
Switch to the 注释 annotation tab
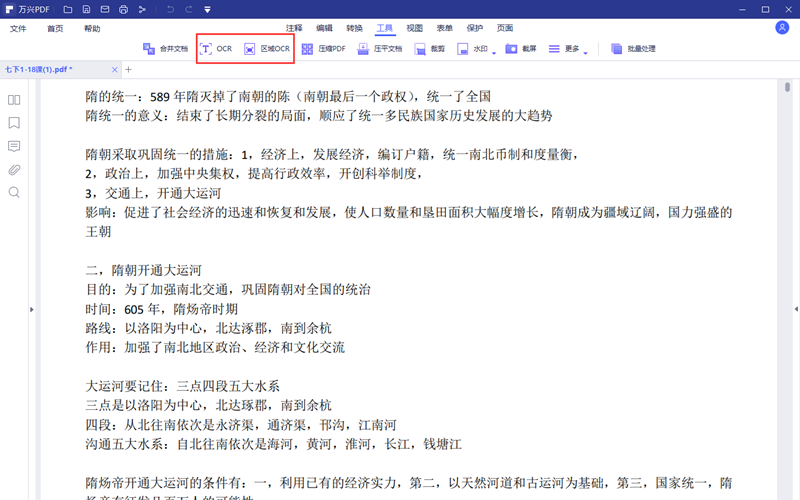294,28
